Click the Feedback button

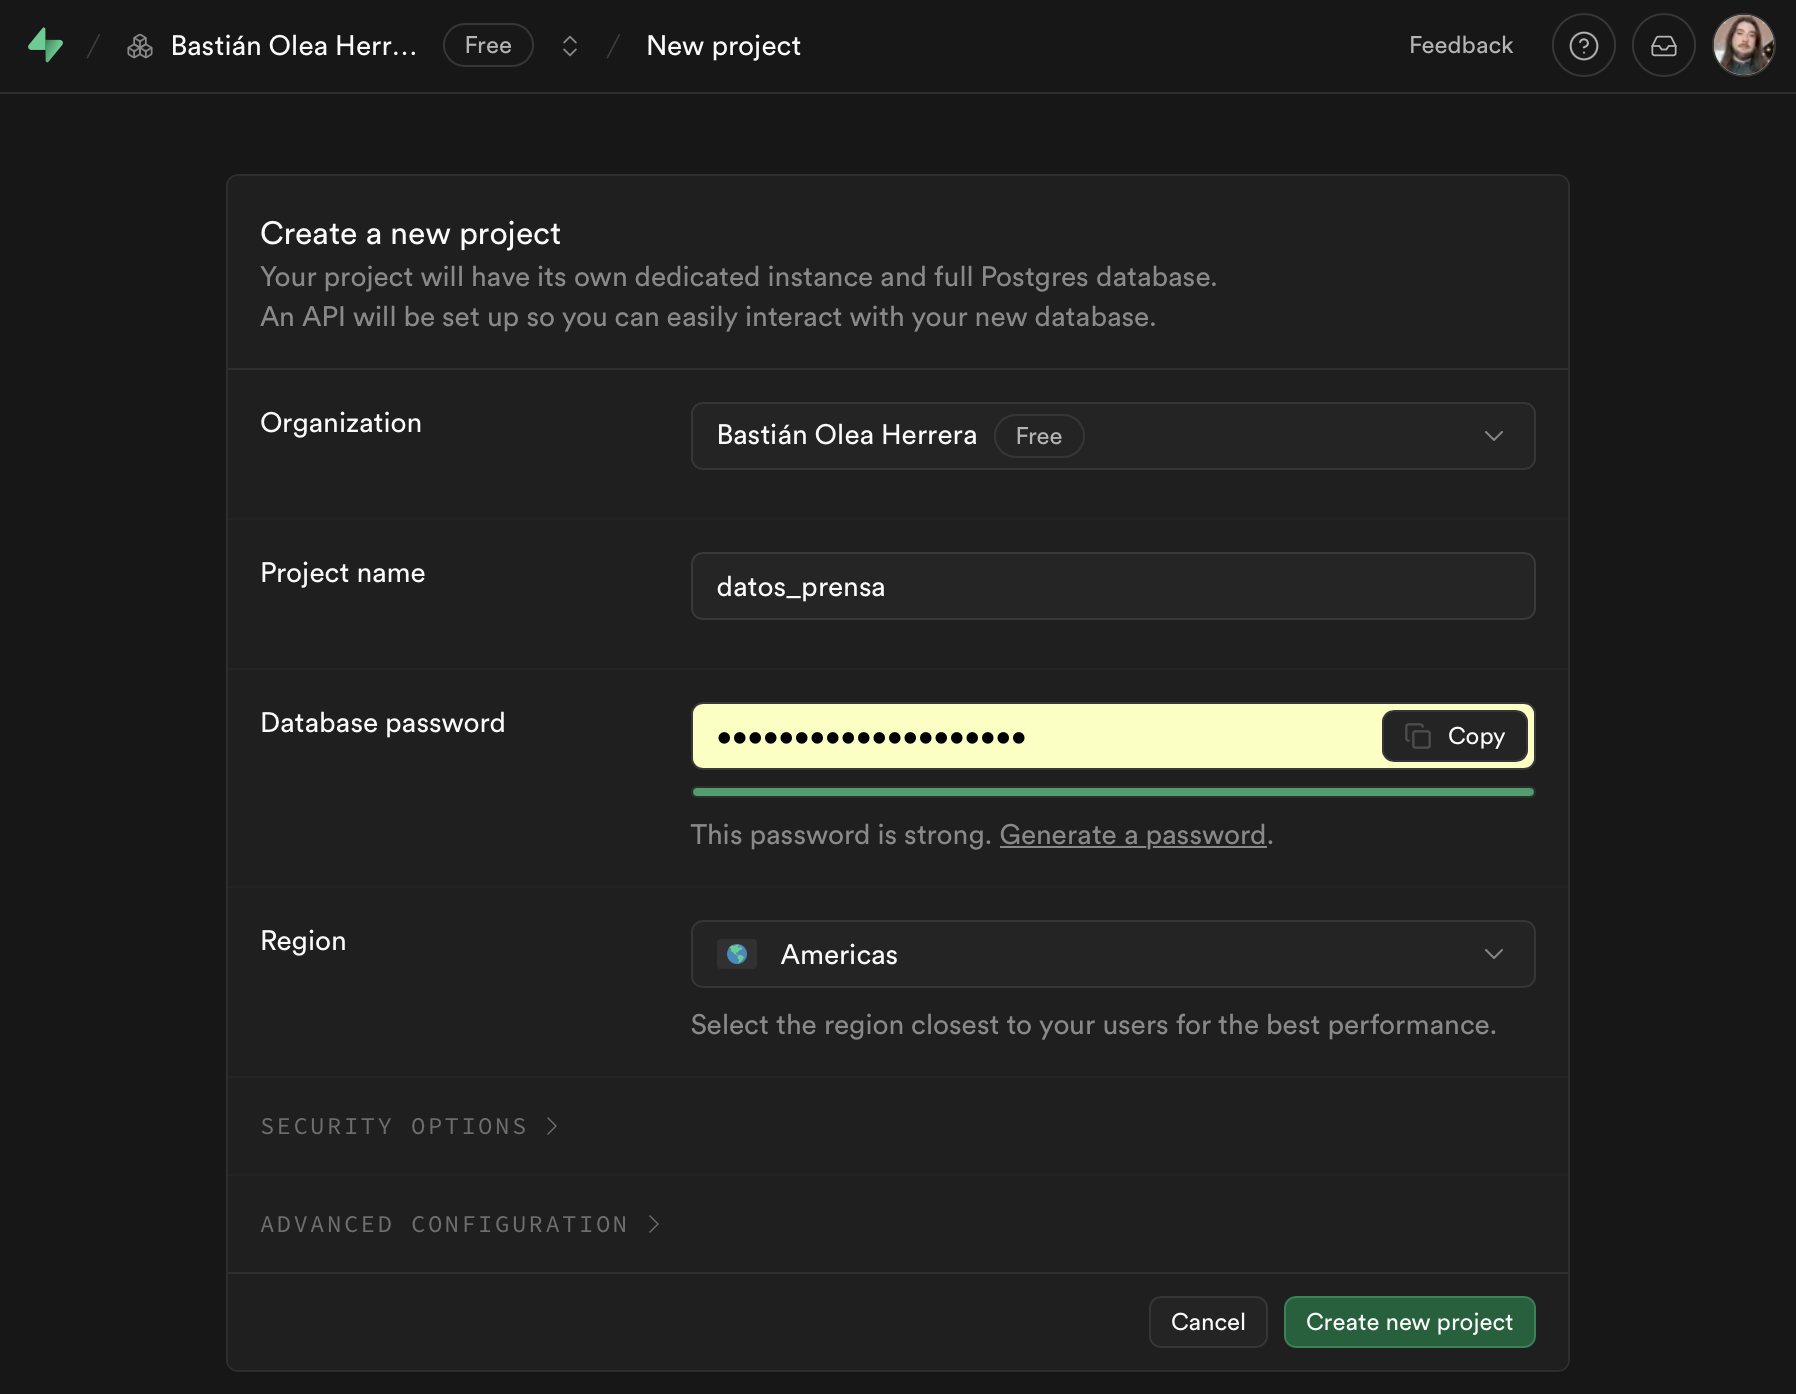tap(1460, 46)
